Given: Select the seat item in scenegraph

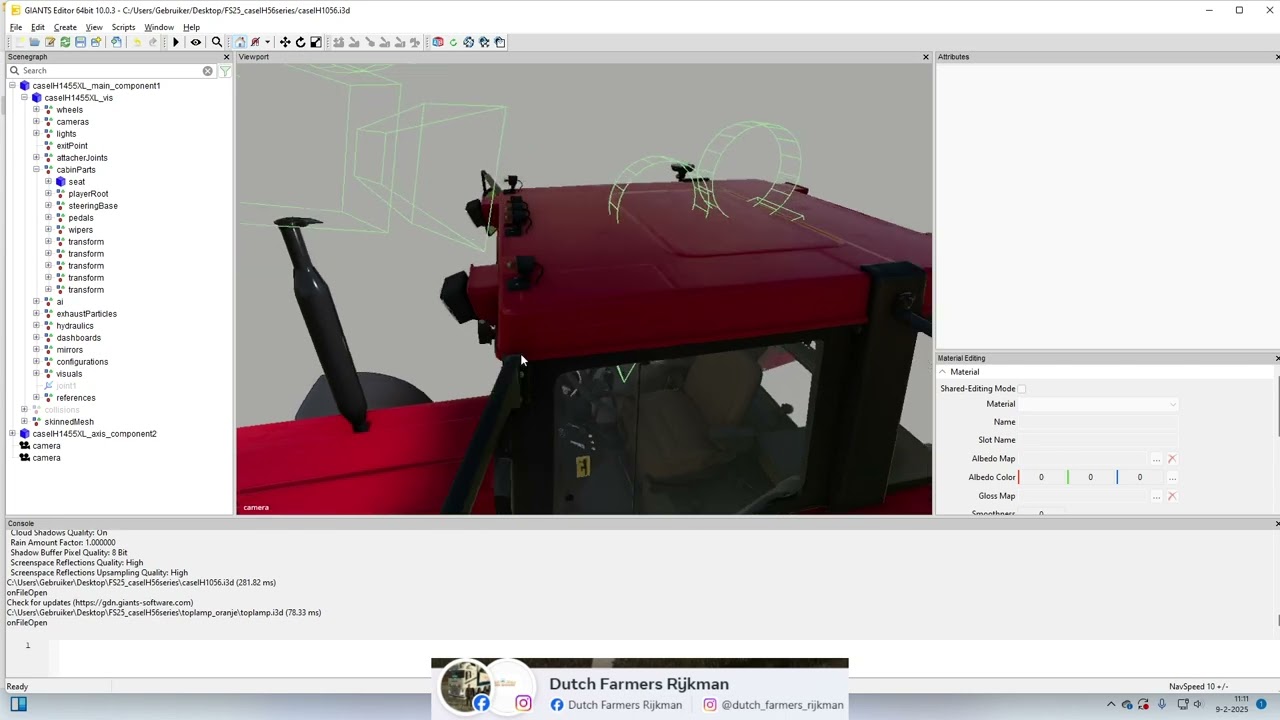Looking at the screenshot, I should point(77,182).
